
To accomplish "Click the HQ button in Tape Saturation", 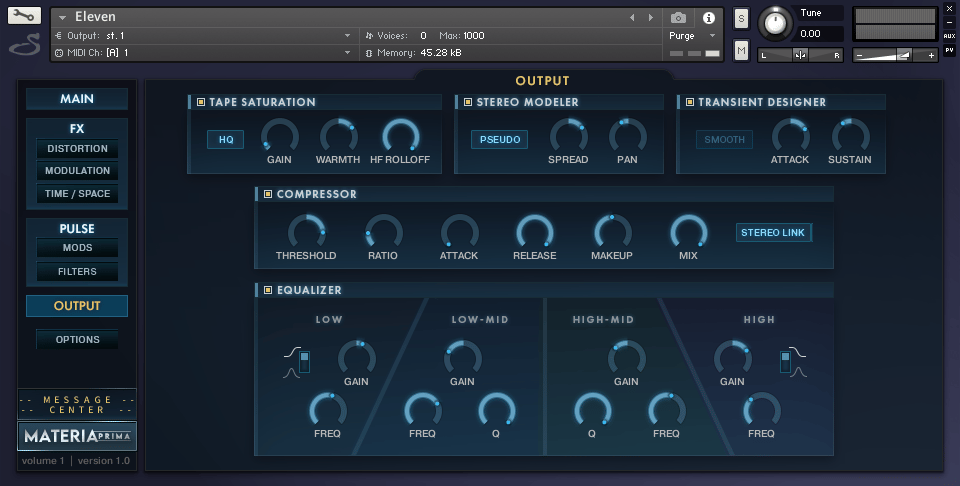I will click(x=226, y=140).
